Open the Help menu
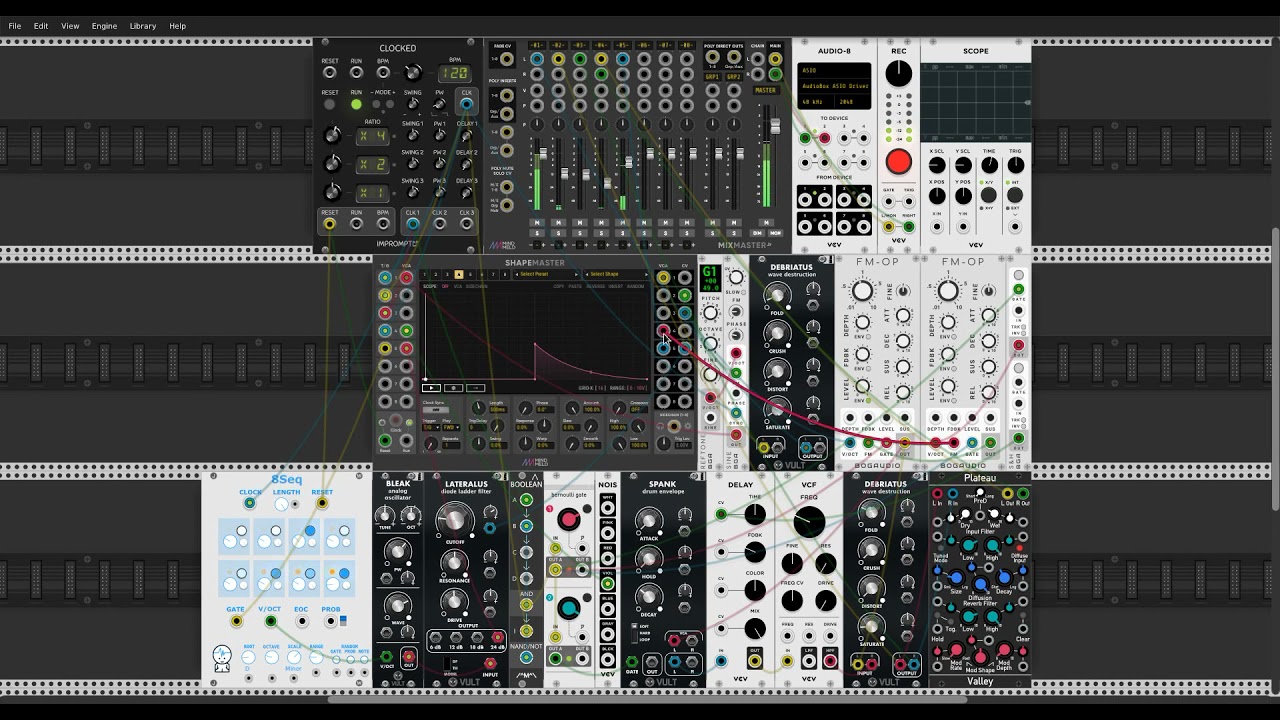Viewport: 1280px width, 720px height. pos(178,26)
